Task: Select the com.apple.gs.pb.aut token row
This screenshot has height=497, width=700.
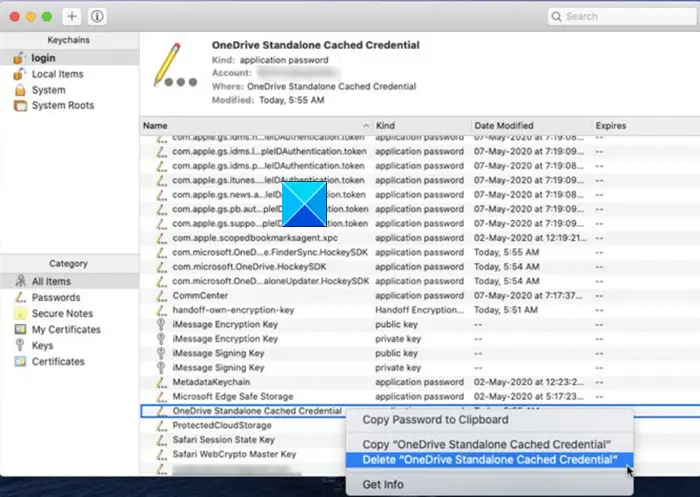Action: pyautogui.click(x=420, y=209)
